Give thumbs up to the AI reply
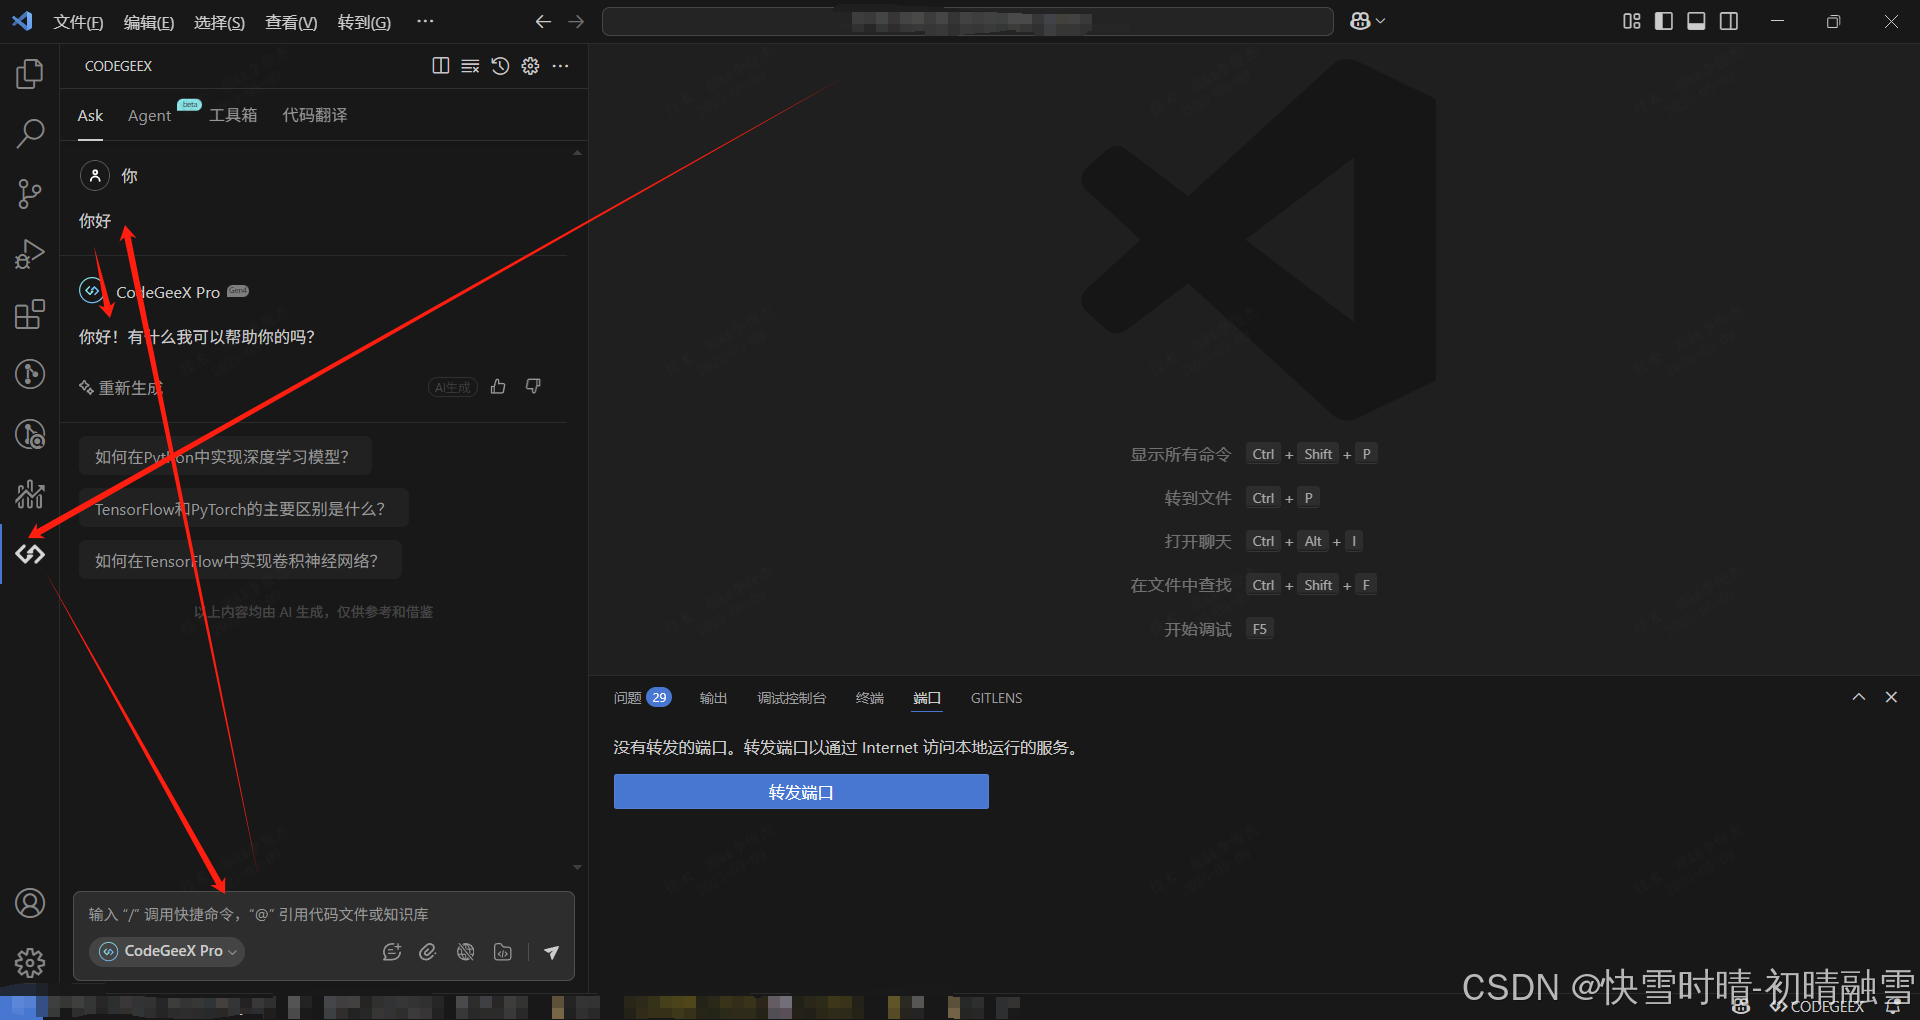1920x1020 pixels. coord(498,386)
